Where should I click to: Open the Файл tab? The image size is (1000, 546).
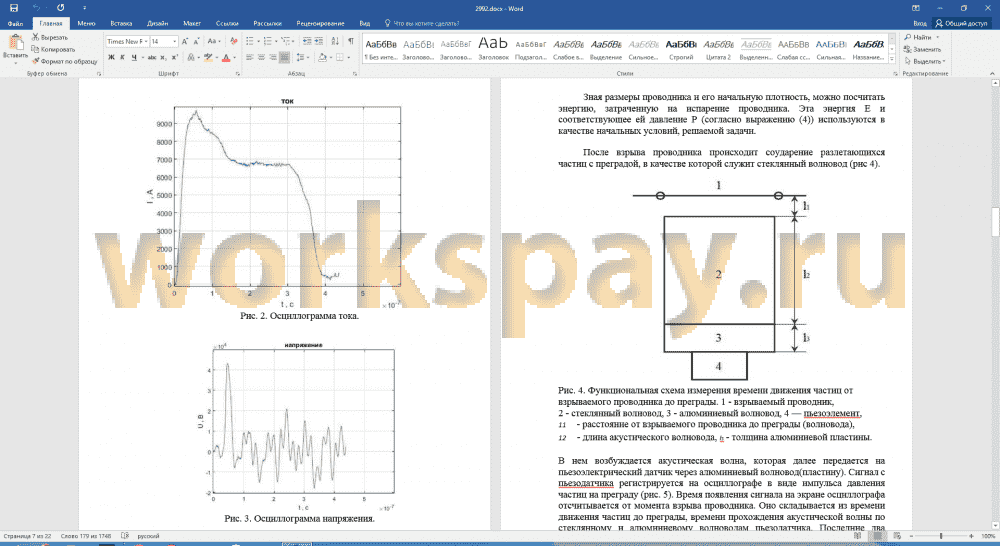point(15,24)
